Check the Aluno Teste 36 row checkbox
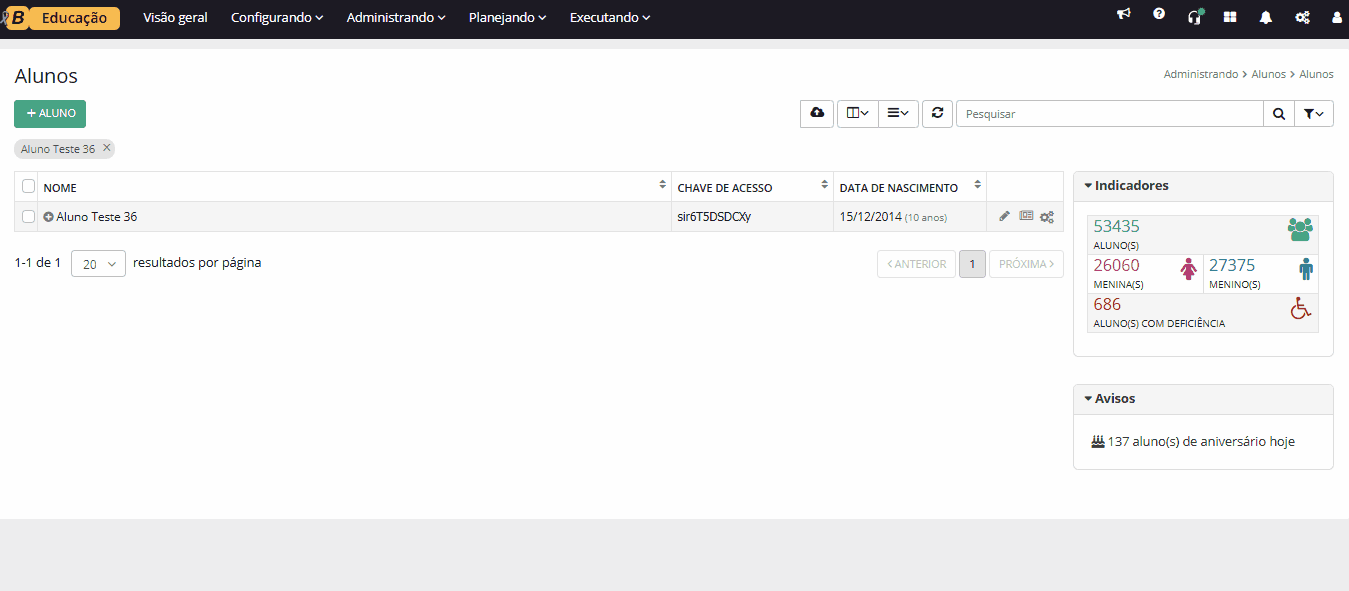 [29, 217]
